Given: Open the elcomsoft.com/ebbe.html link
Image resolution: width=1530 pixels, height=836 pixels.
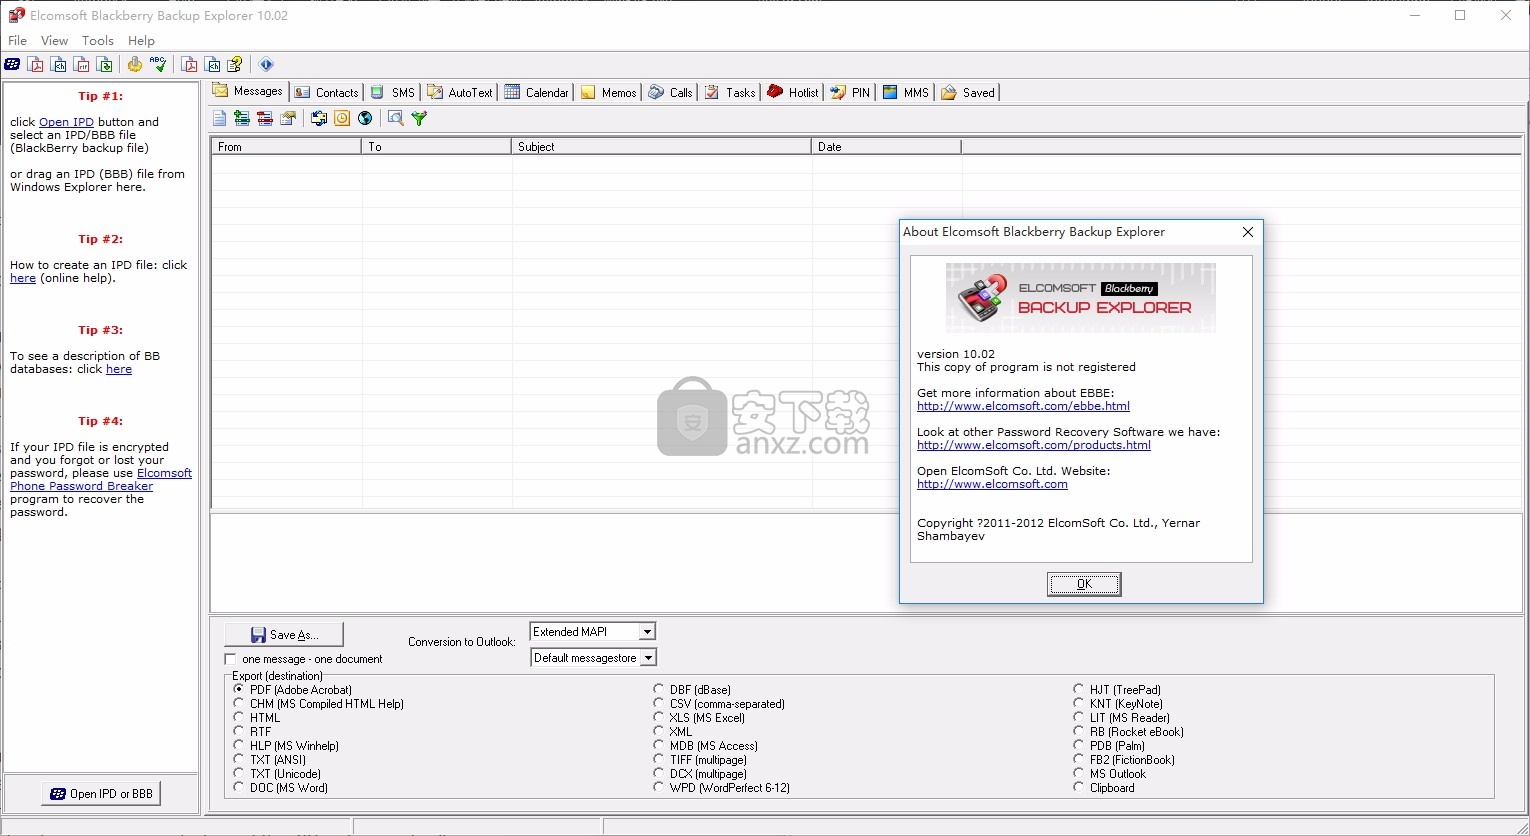Looking at the screenshot, I should tap(1023, 406).
